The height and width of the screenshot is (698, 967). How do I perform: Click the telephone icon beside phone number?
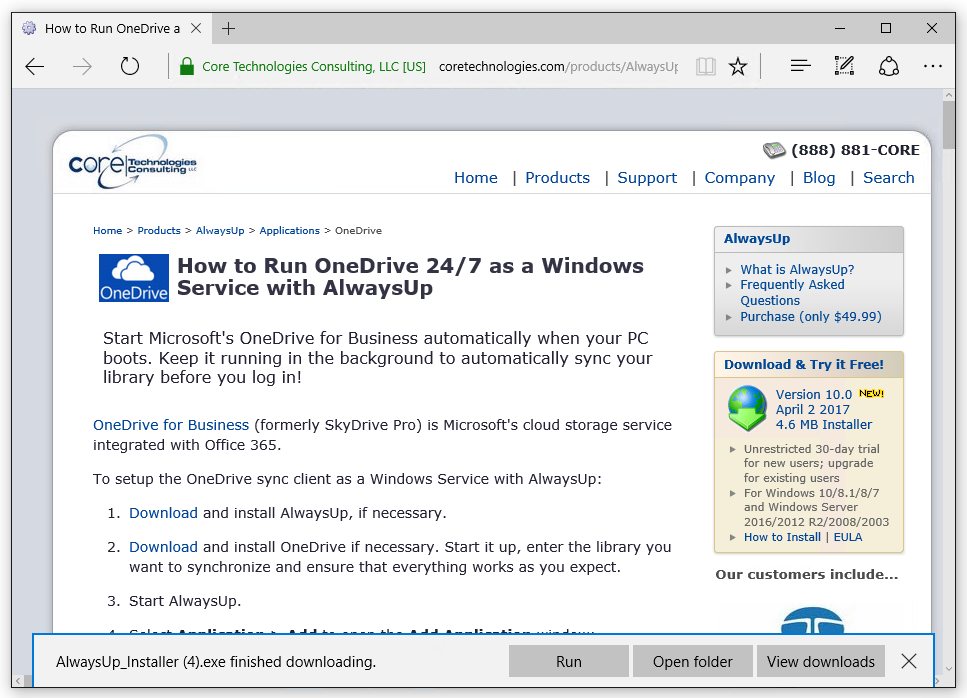pos(774,150)
